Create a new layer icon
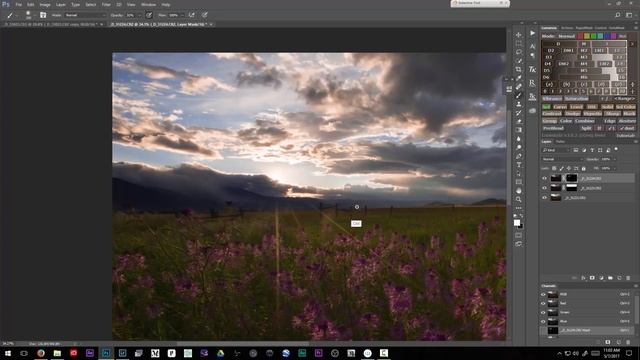Screen dimensions: 640x360 tap(619, 278)
